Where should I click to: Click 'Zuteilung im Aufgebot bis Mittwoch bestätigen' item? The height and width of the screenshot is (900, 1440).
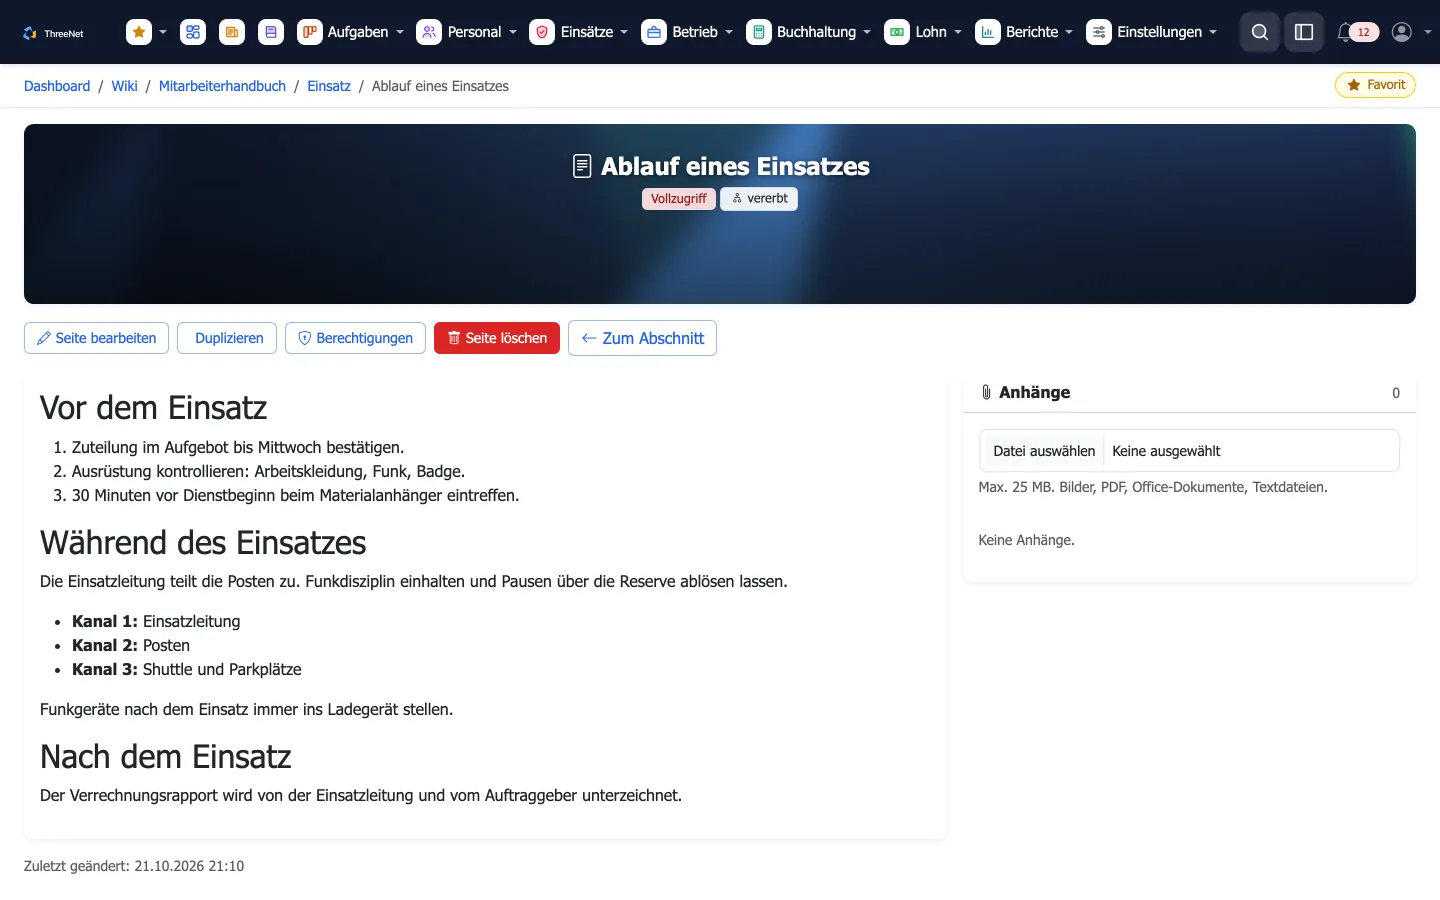pyautogui.click(x=238, y=447)
